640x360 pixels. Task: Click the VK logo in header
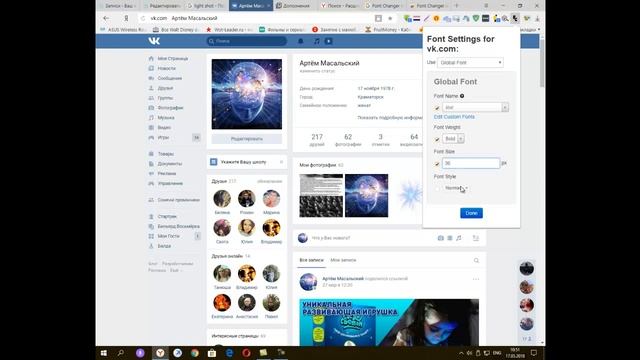pyautogui.click(x=154, y=41)
